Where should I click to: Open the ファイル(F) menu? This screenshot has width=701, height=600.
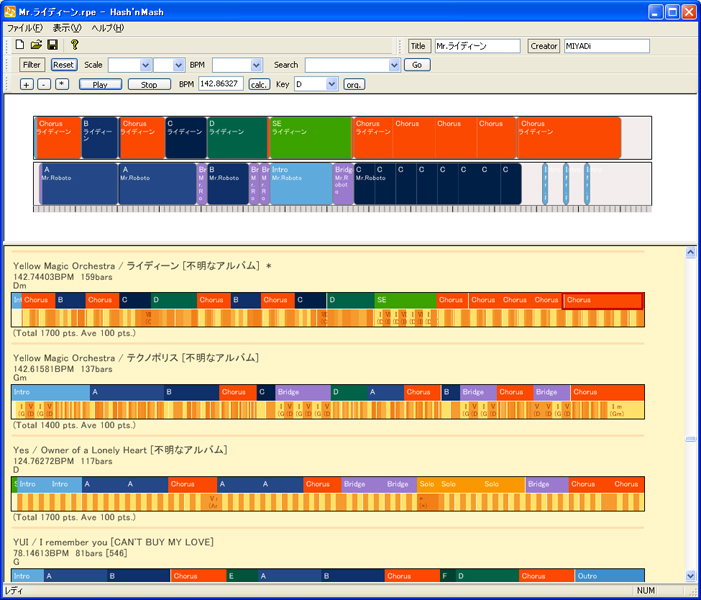24,28
